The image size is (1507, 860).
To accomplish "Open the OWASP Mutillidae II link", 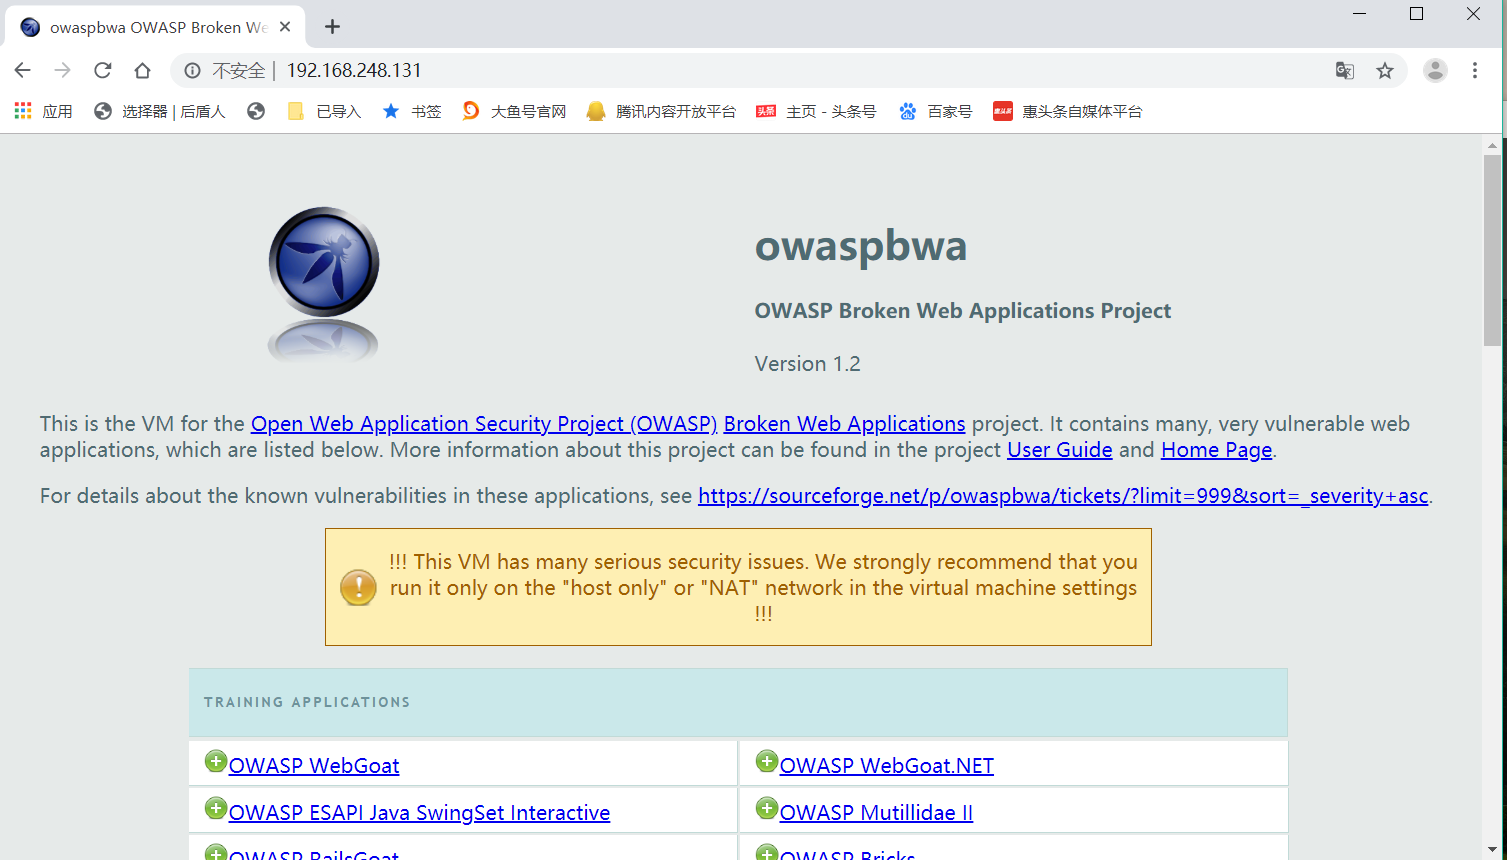I will tap(876, 813).
